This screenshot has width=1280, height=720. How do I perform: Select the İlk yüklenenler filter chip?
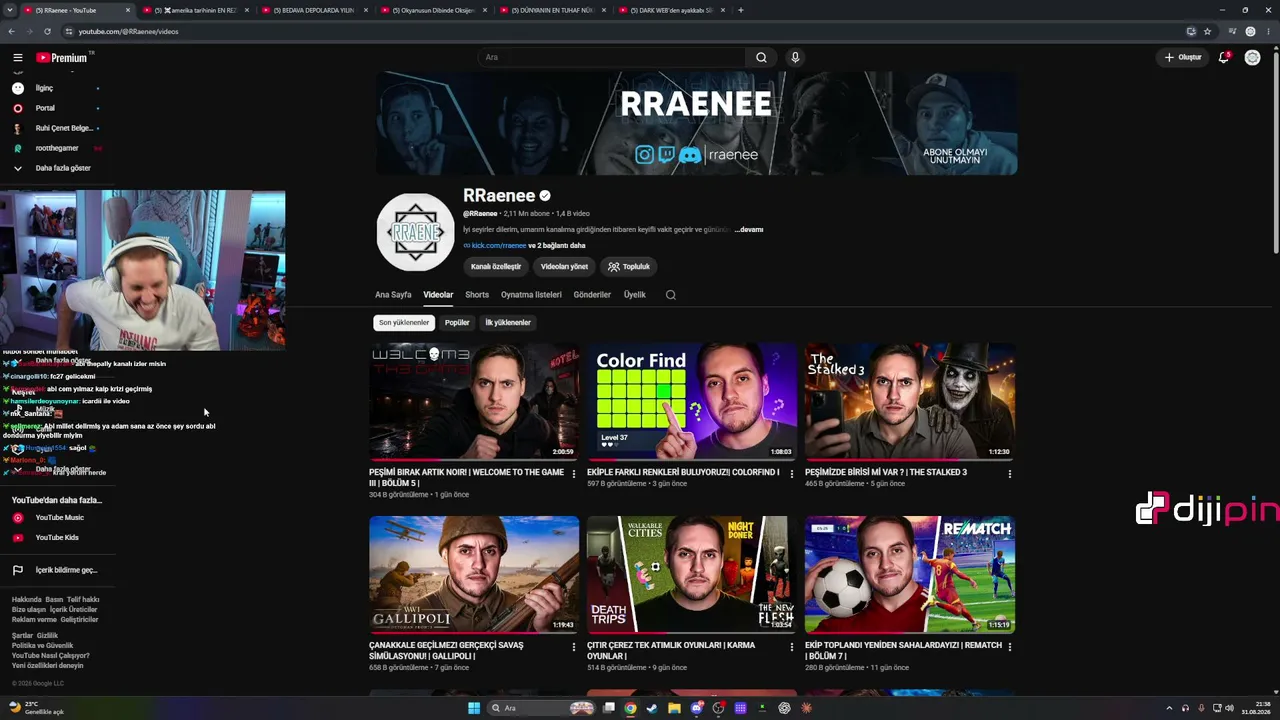click(508, 323)
